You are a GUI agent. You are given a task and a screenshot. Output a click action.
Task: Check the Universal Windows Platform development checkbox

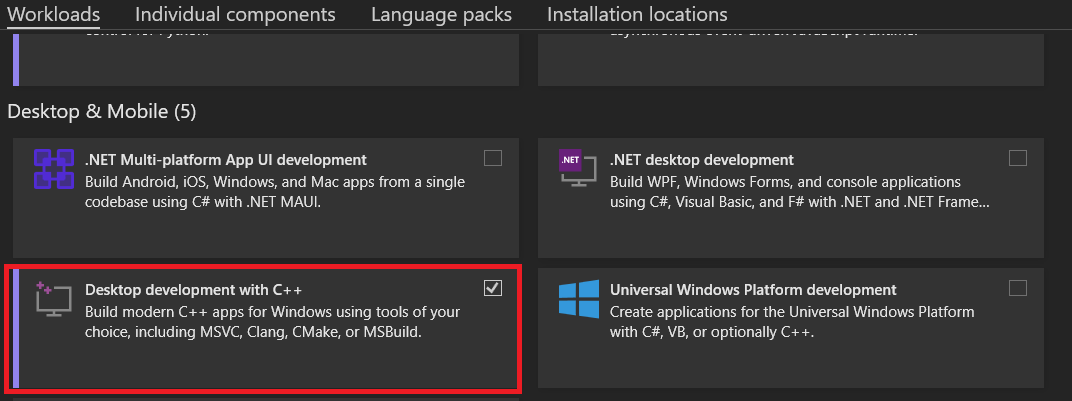tap(1018, 288)
